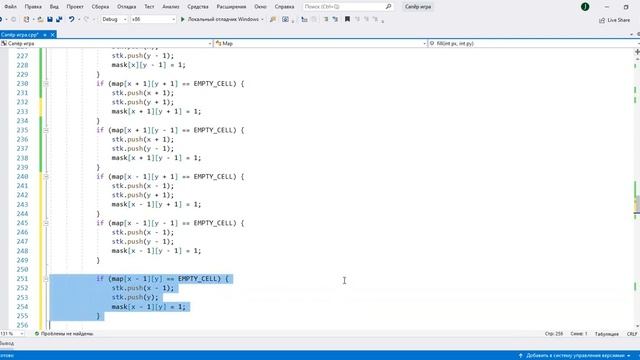Click the Redo arrow icon

(86, 19)
